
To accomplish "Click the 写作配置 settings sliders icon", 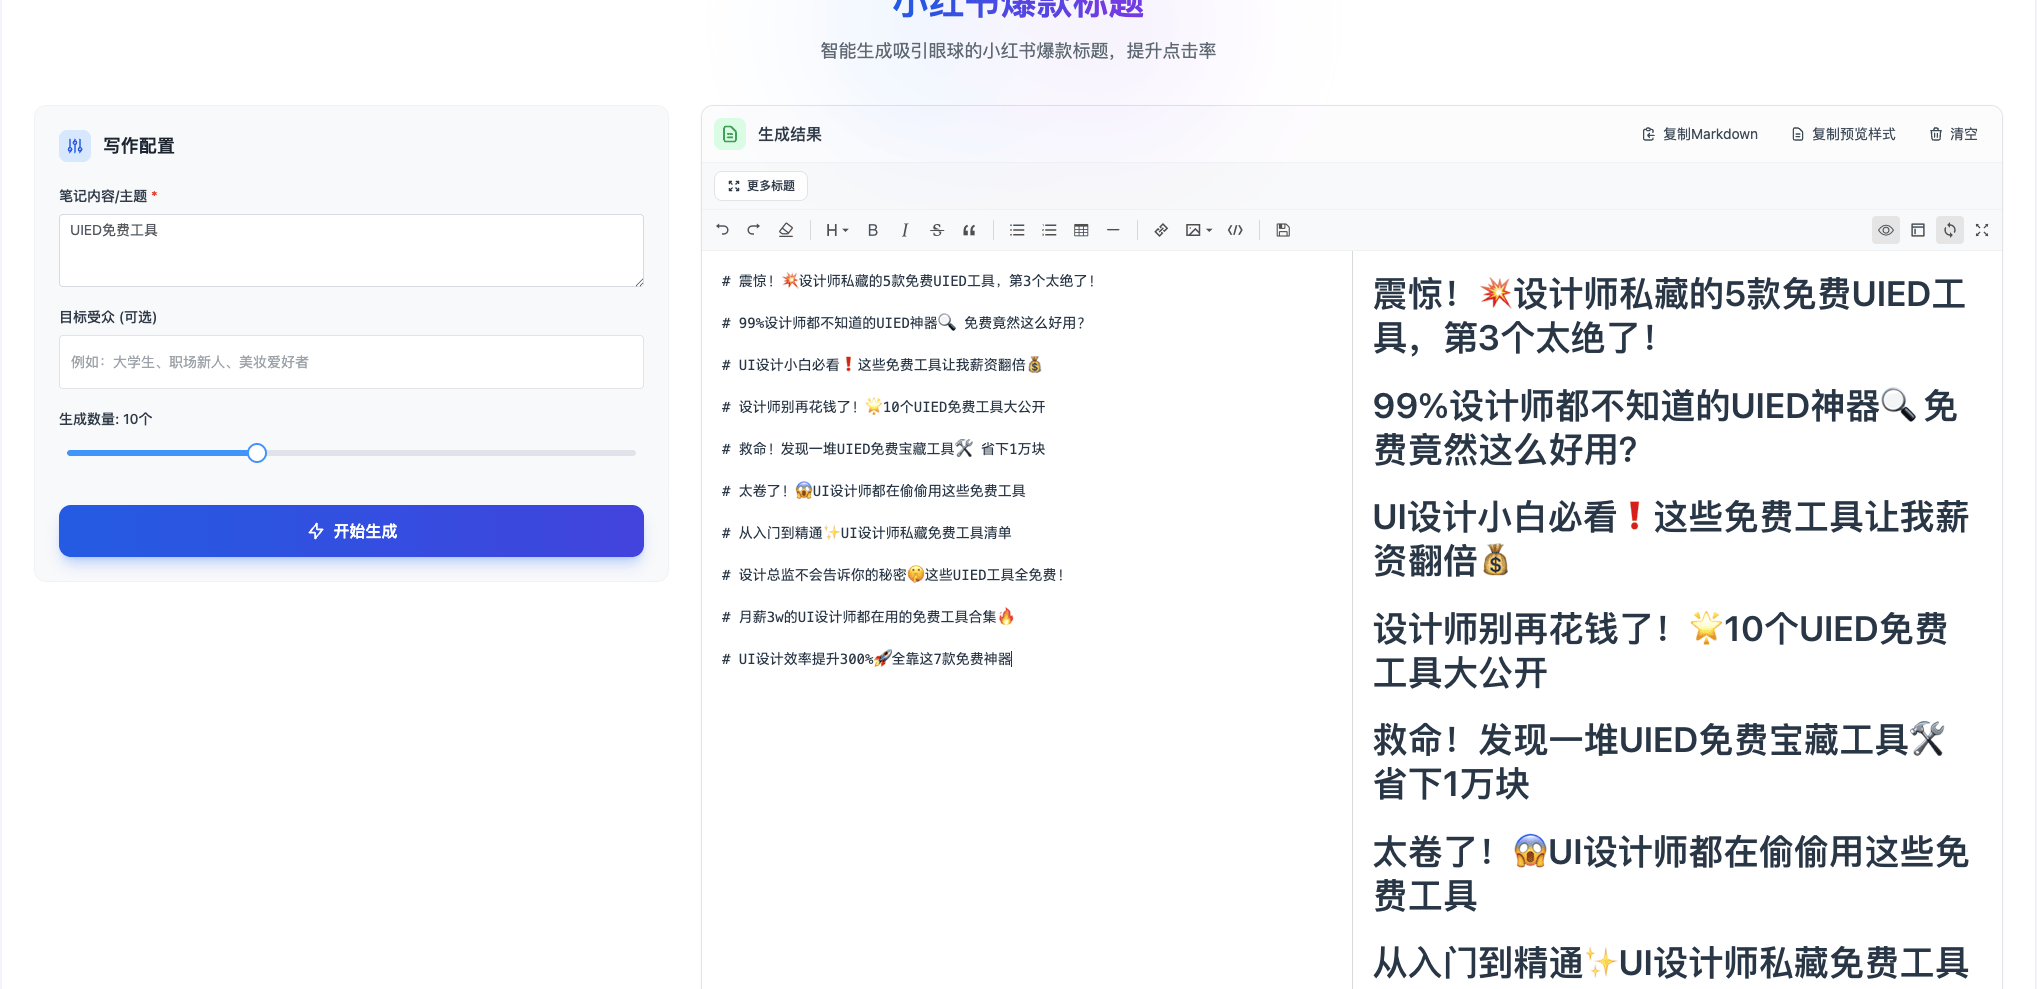I will pyautogui.click(x=75, y=146).
